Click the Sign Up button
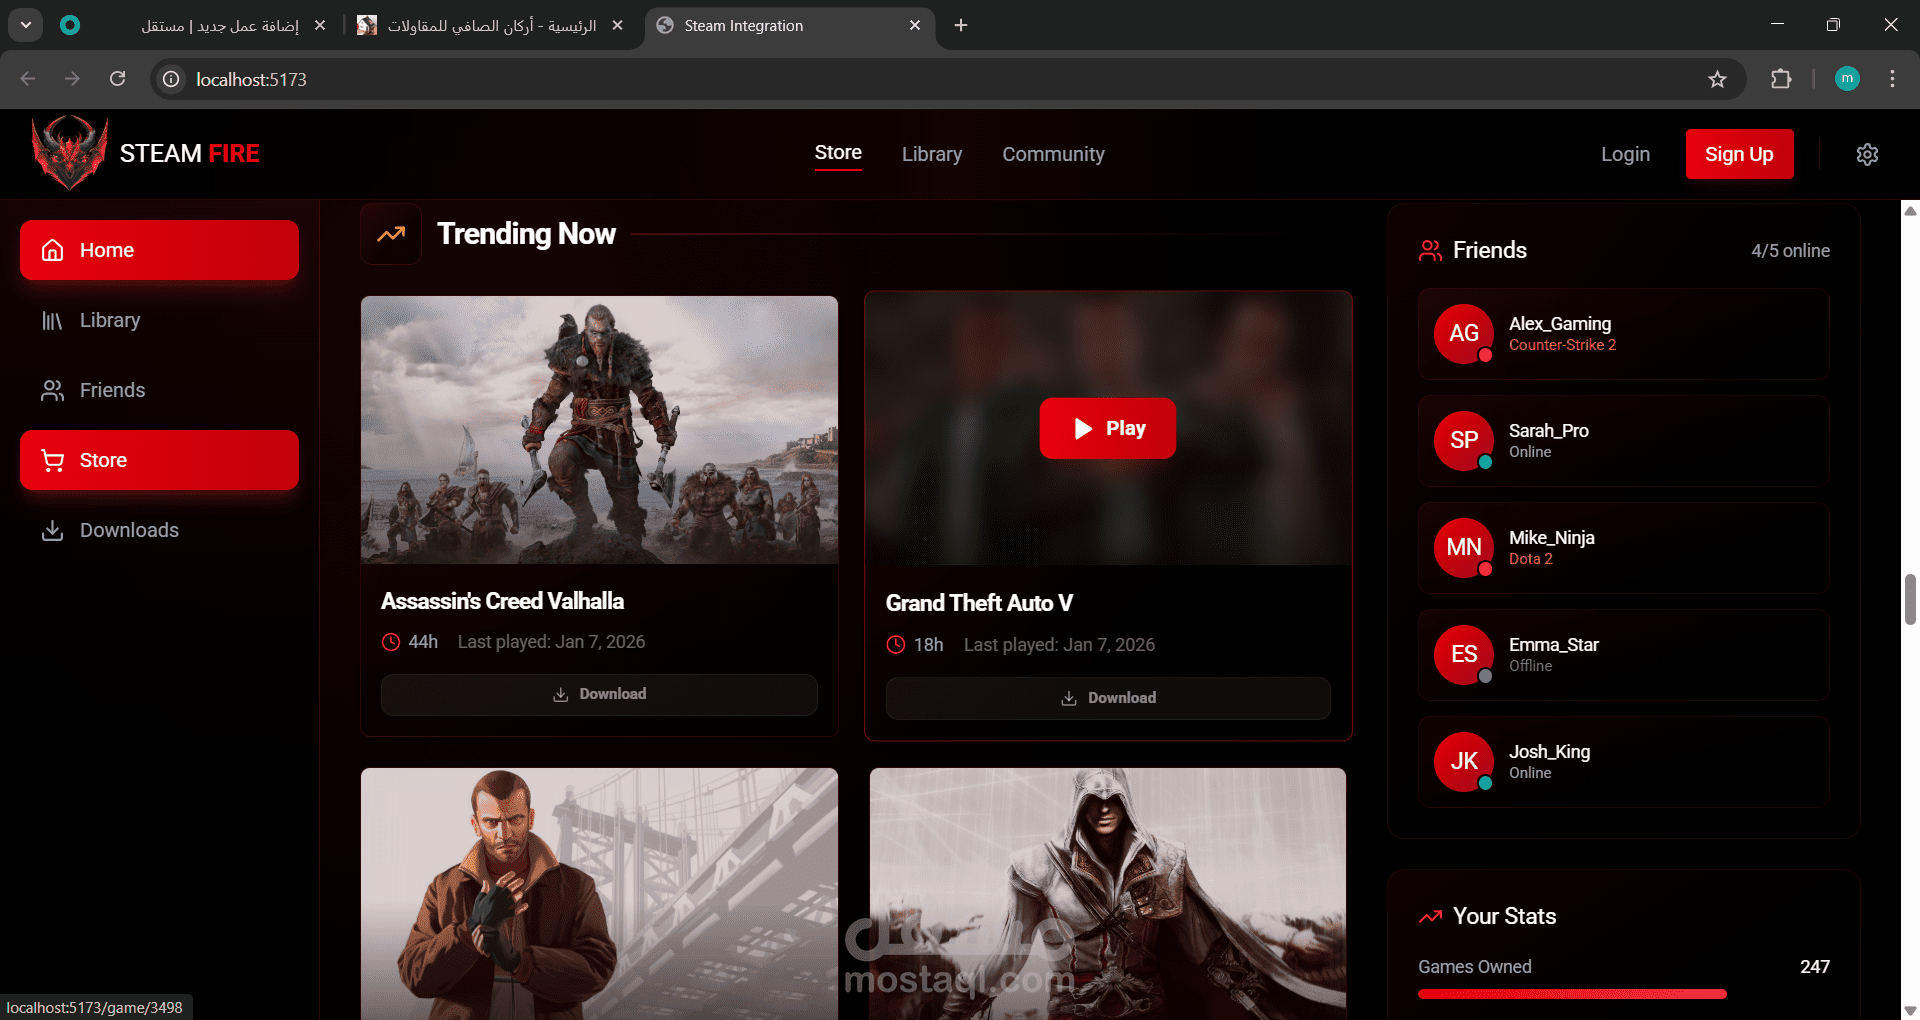The width and height of the screenshot is (1920, 1020). point(1739,154)
